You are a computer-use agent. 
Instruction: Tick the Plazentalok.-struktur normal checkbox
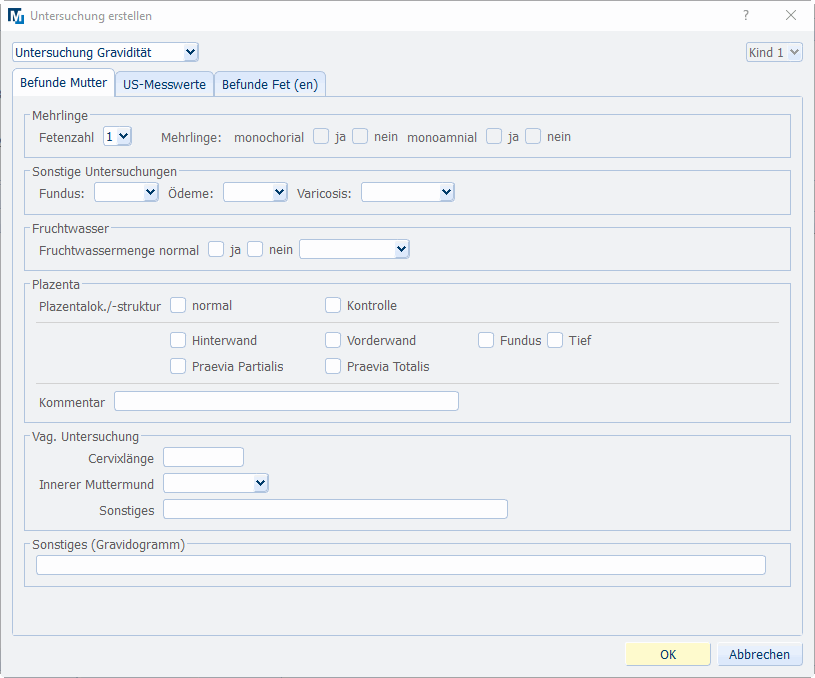(178, 305)
